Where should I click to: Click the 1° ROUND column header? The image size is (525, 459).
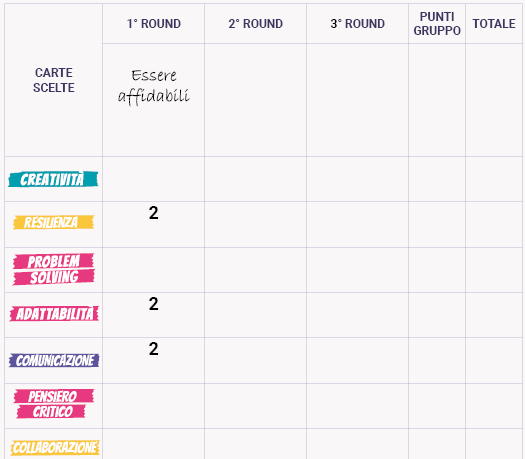click(x=154, y=24)
